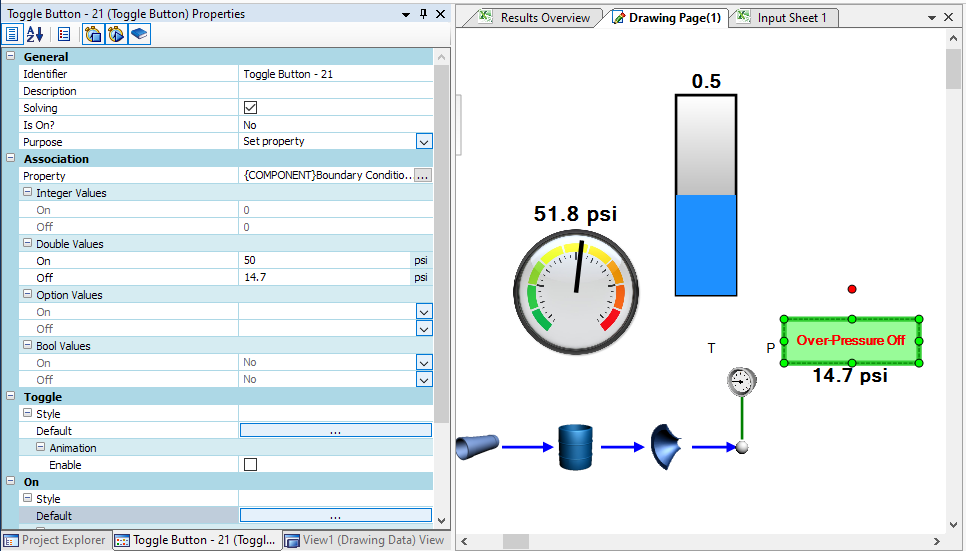
Task: Open Toggle Default style ellipsis button
Action: [335, 431]
